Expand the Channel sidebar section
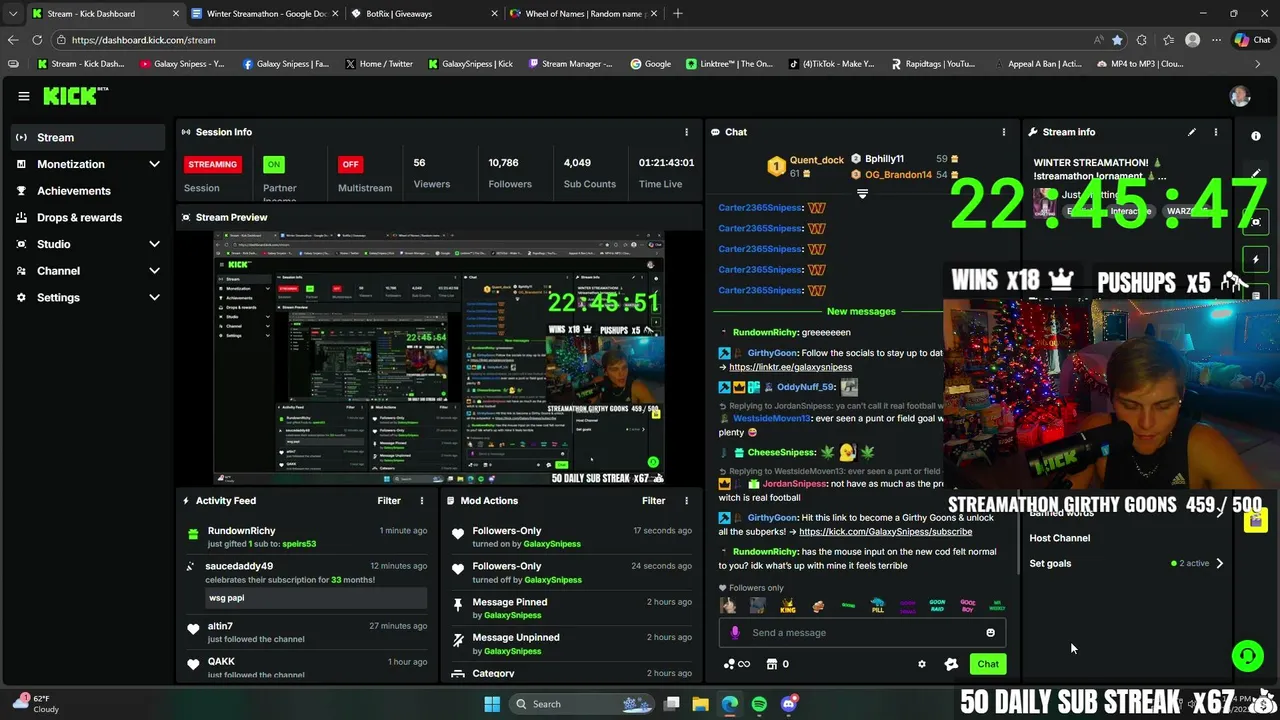 click(154, 271)
